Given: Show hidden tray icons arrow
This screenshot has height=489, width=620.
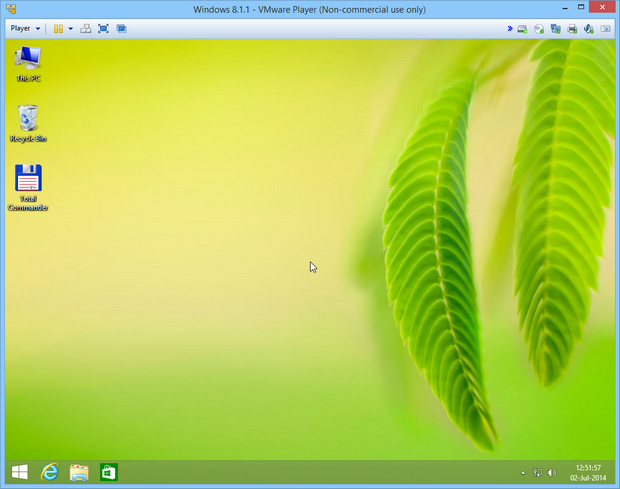Looking at the screenshot, I should [523, 473].
